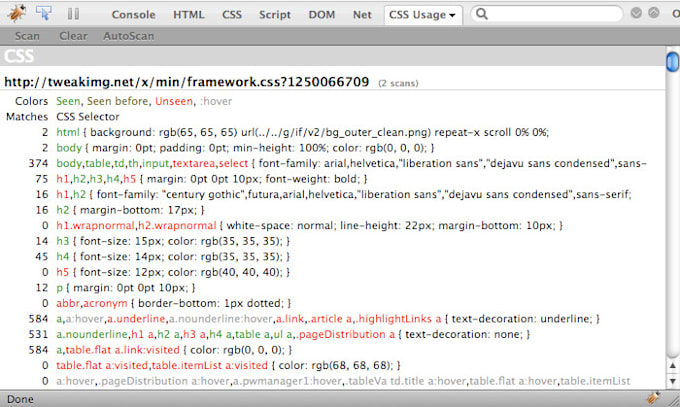
Task: Open the Net tab
Action: click(x=361, y=15)
